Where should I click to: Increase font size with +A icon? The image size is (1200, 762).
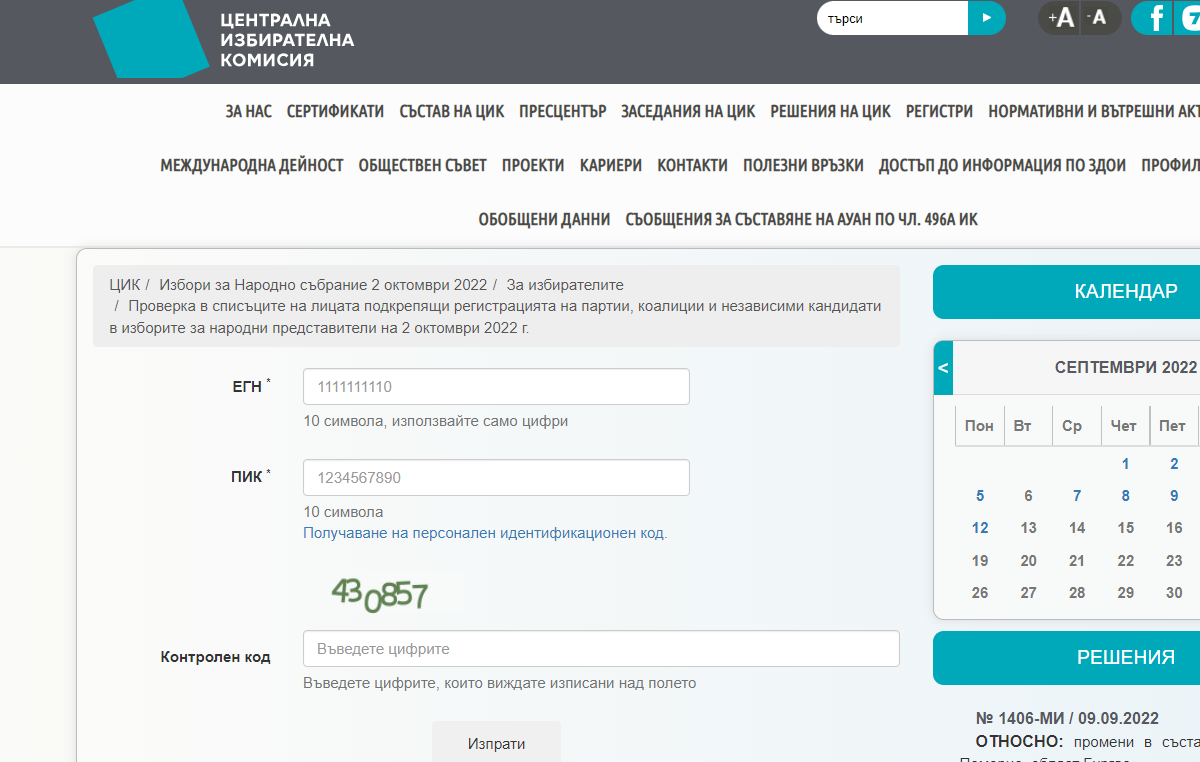click(x=1060, y=18)
